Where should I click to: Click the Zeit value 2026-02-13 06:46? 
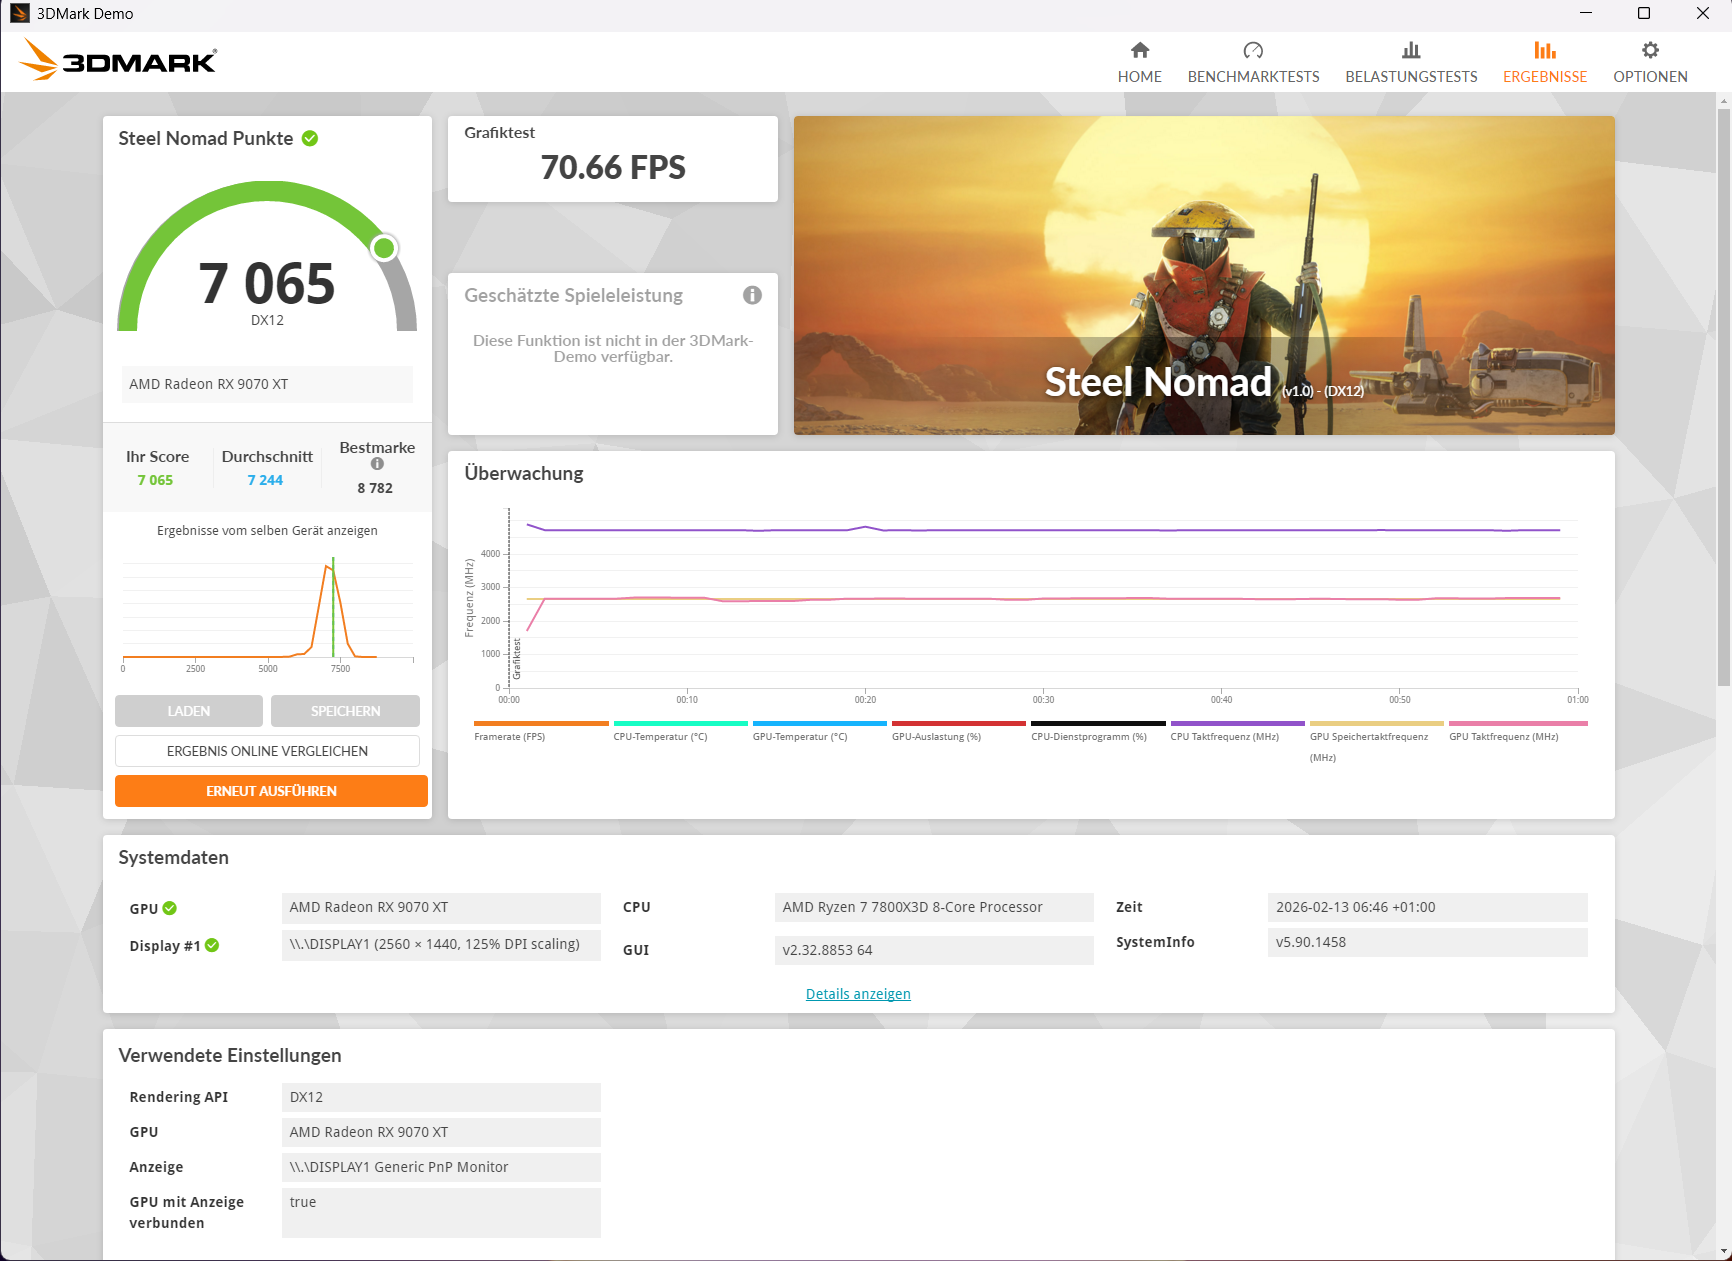tap(1427, 907)
